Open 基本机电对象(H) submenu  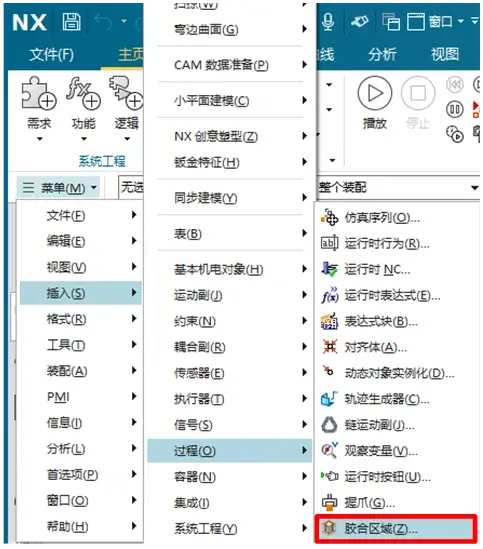230,269
